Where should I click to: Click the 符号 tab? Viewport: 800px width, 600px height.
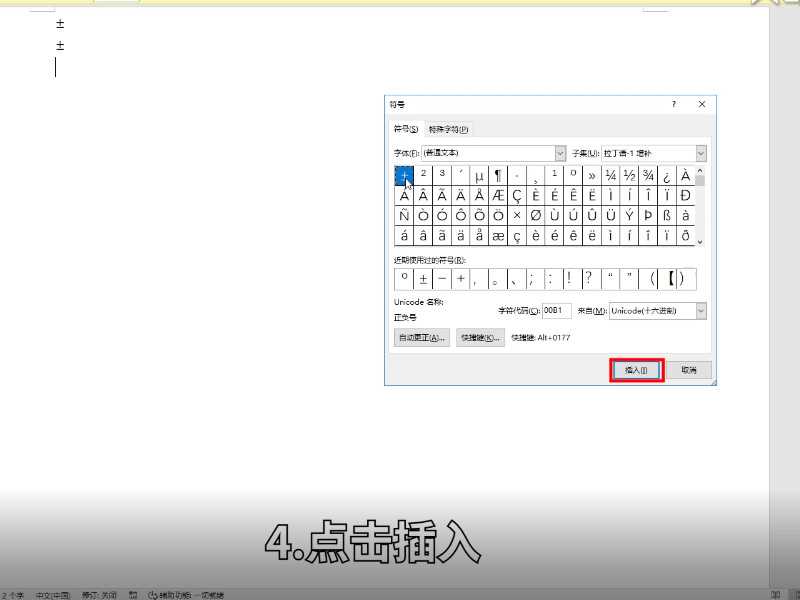tap(406, 128)
